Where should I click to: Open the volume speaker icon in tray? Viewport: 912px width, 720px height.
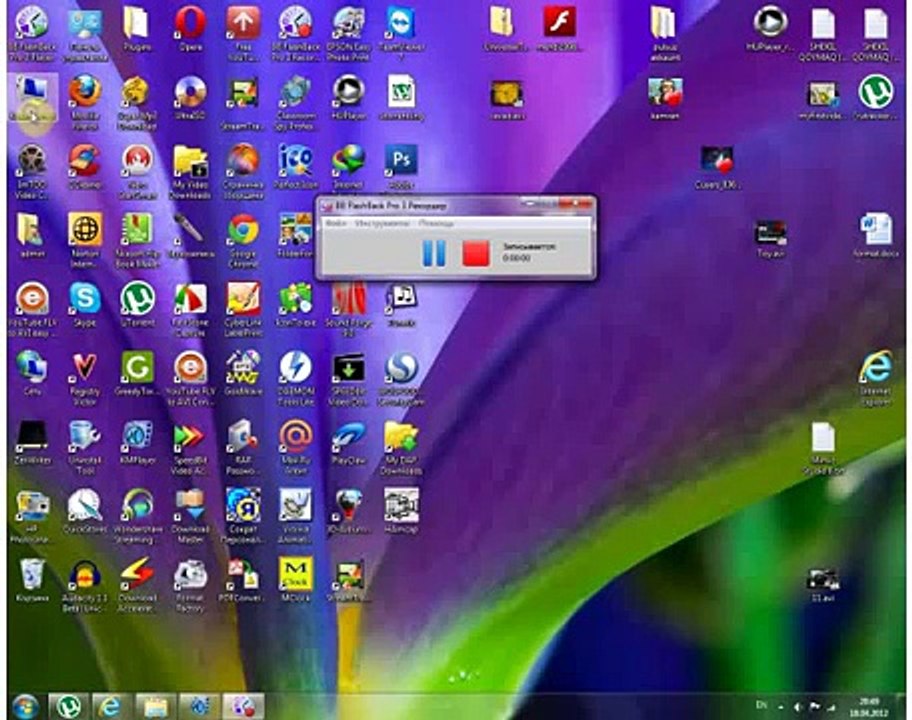pyautogui.click(x=797, y=707)
